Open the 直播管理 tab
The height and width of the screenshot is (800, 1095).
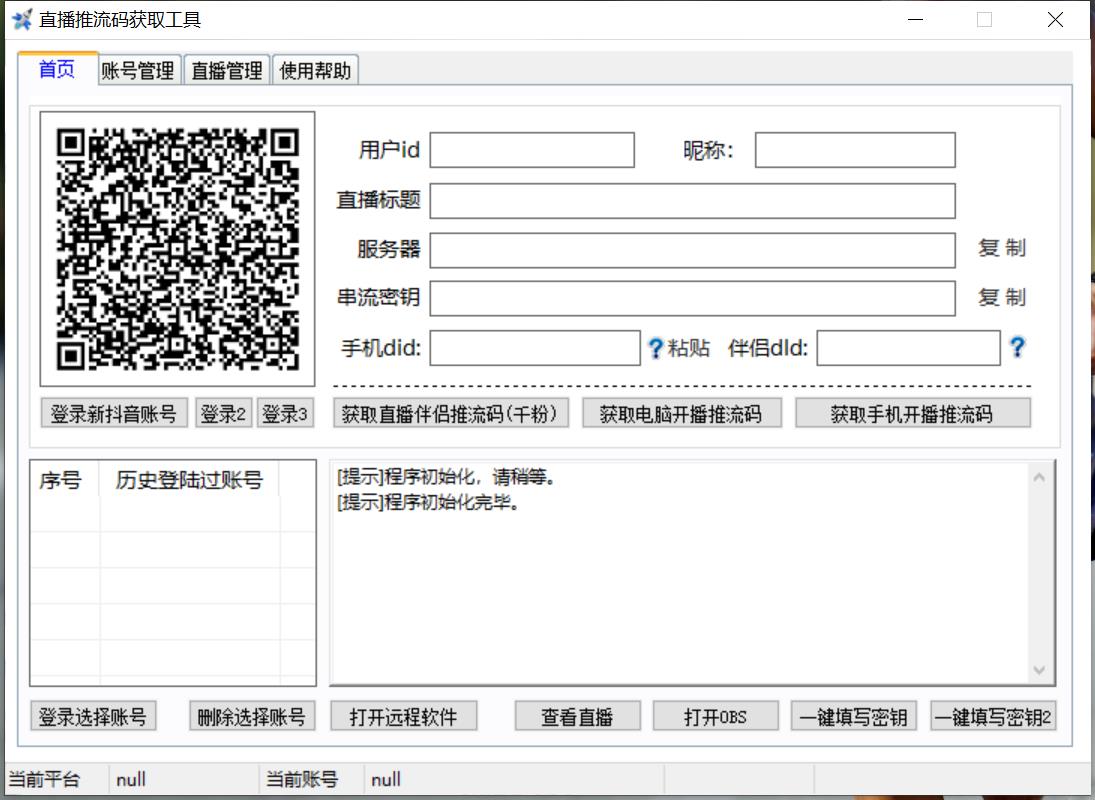coord(227,71)
